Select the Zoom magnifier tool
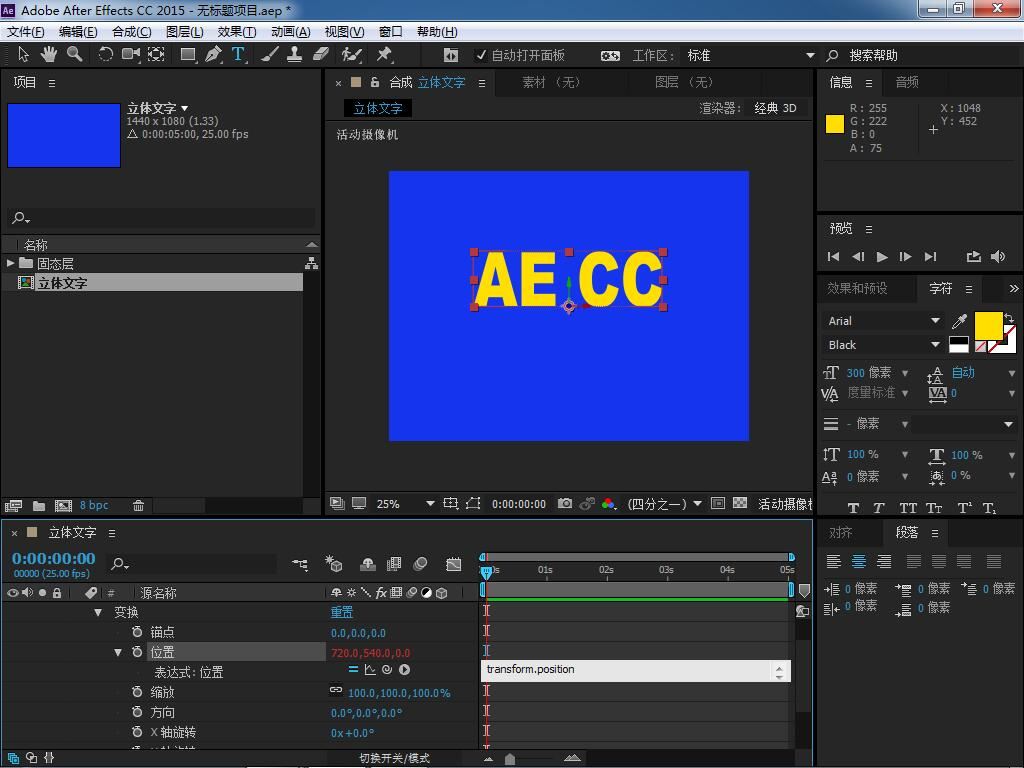 74,55
